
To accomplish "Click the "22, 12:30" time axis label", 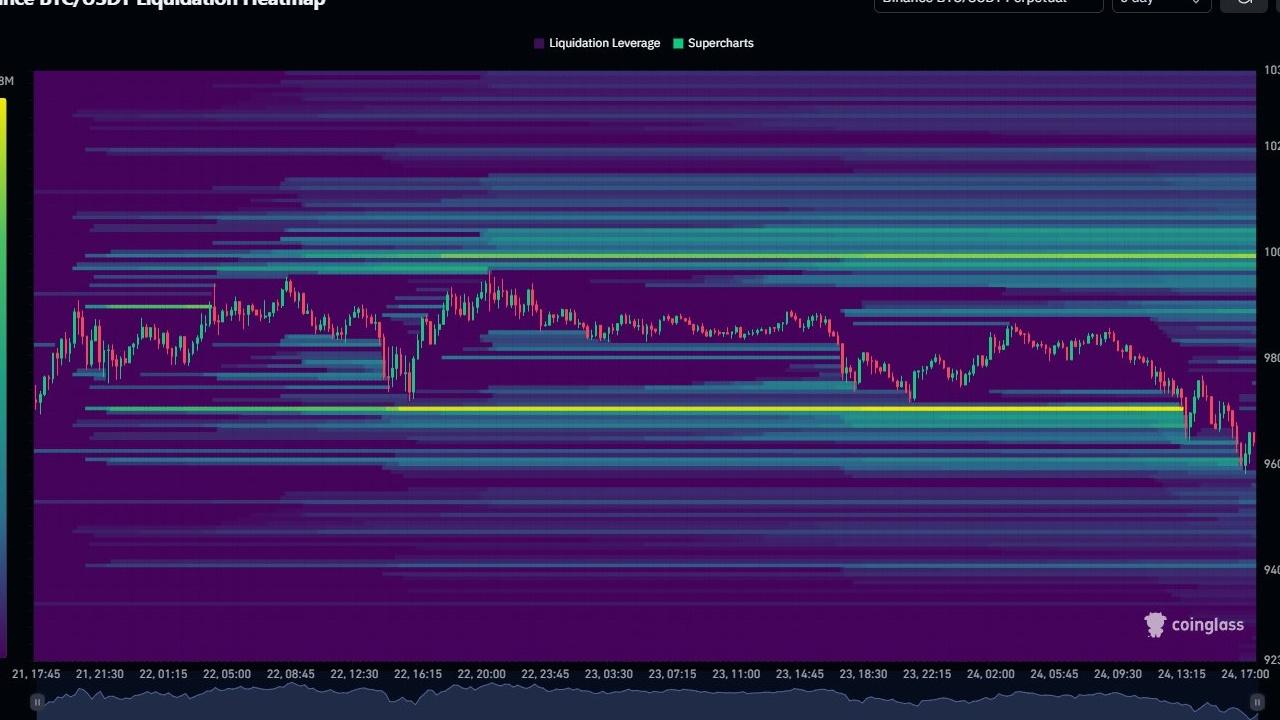I will click(354, 674).
